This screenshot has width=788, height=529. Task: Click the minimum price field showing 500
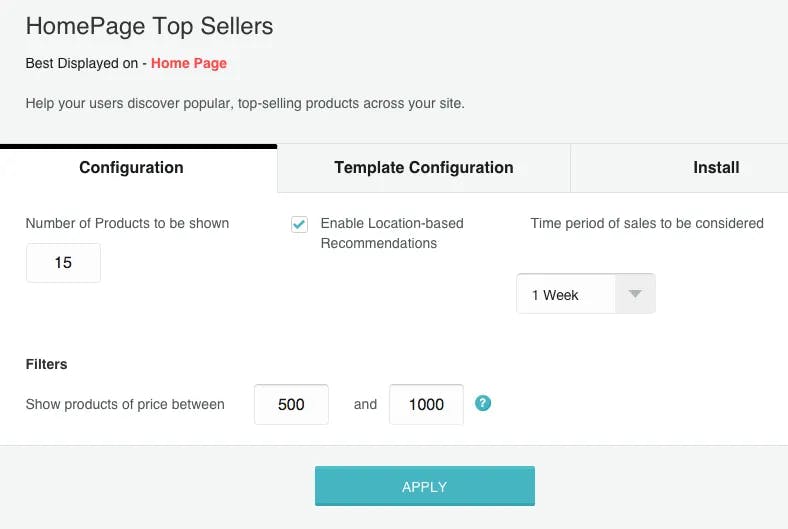(291, 404)
